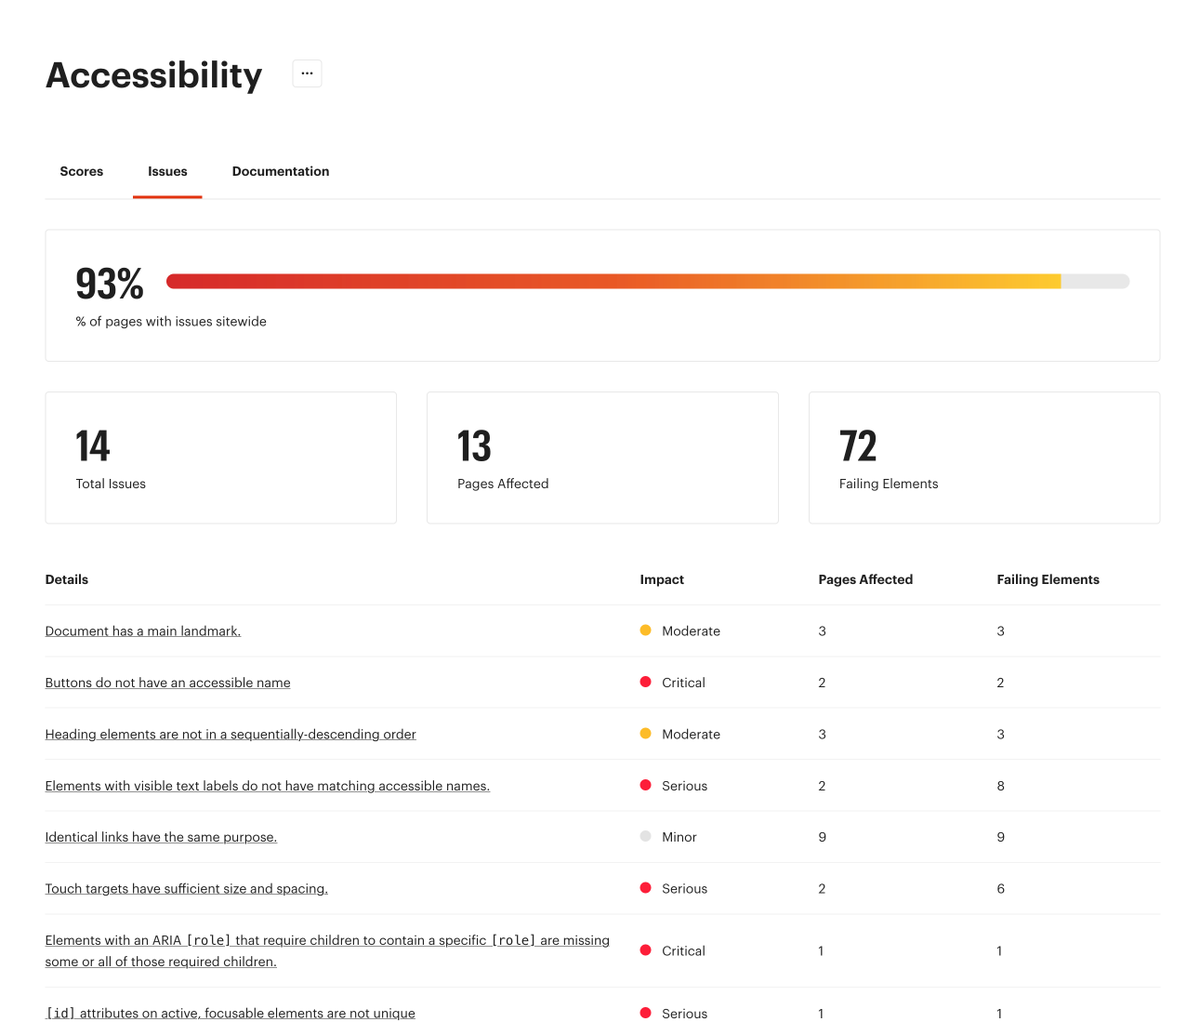Click failing elements value 8 in visible labels row

coord(1001,786)
